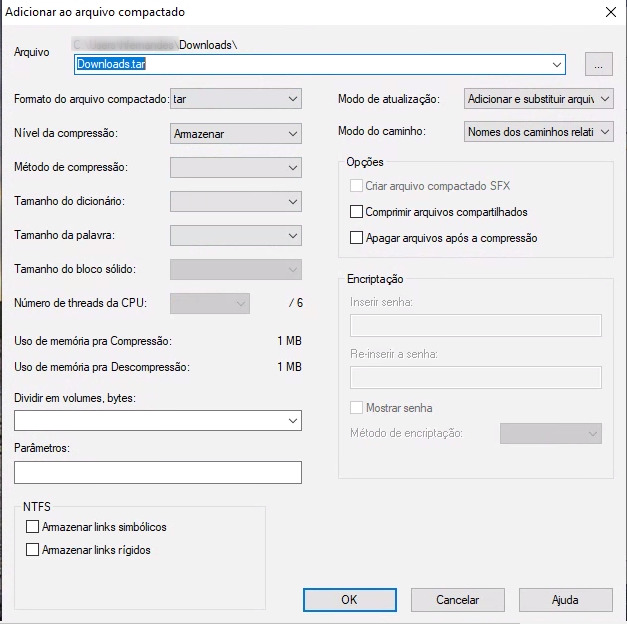Click the 'Opções' group label

[365, 162]
